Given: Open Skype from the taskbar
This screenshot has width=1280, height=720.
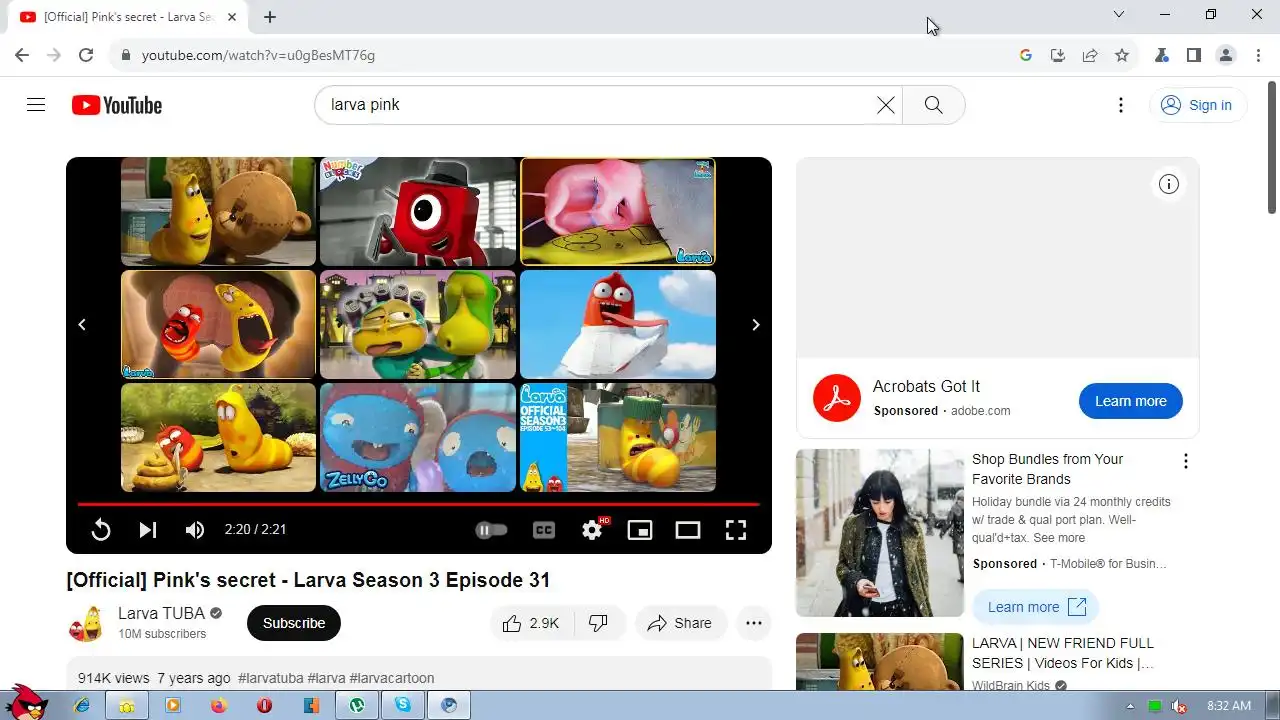Looking at the screenshot, I should [x=403, y=705].
